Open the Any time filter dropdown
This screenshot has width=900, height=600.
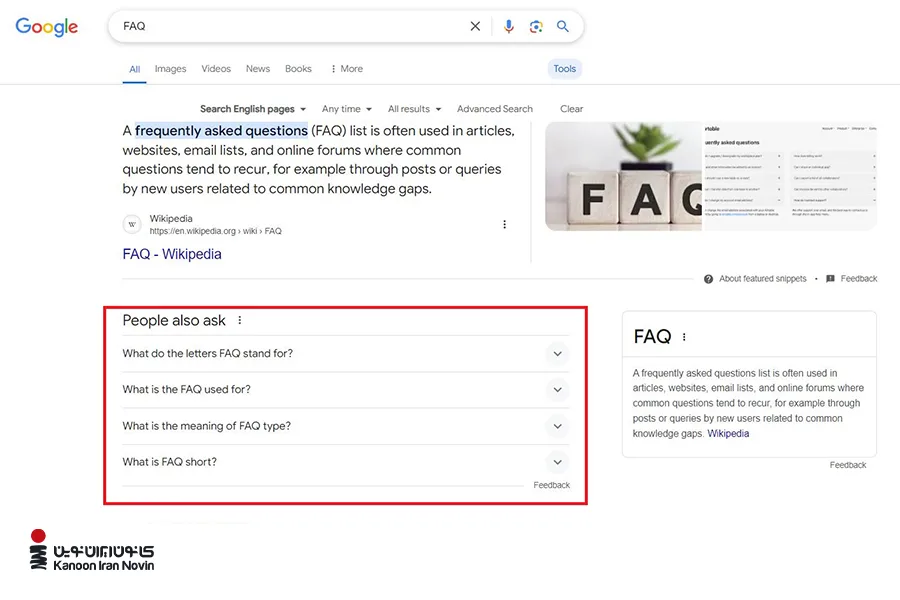tap(347, 109)
